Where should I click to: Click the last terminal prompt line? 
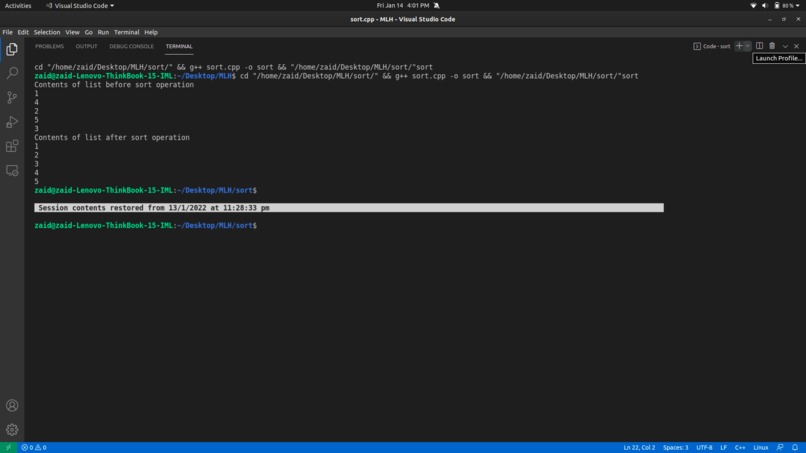[145, 225]
